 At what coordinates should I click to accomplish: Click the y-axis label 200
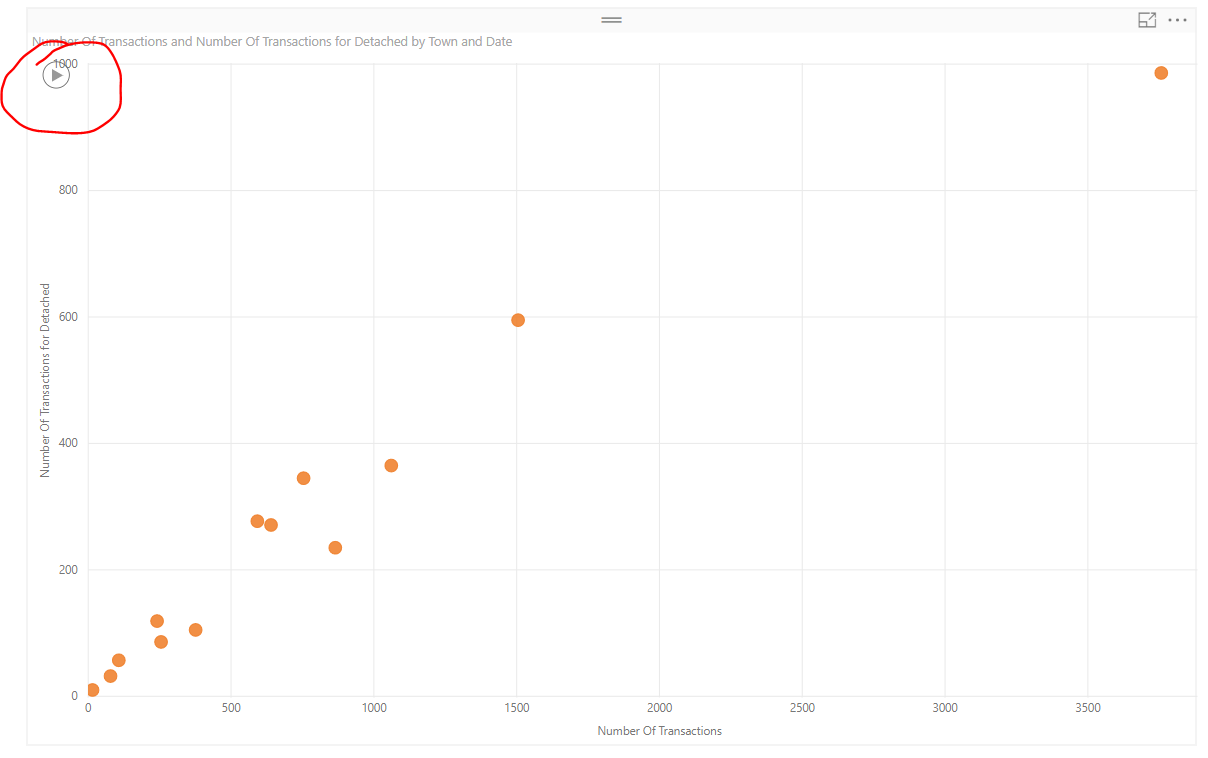click(68, 570)
